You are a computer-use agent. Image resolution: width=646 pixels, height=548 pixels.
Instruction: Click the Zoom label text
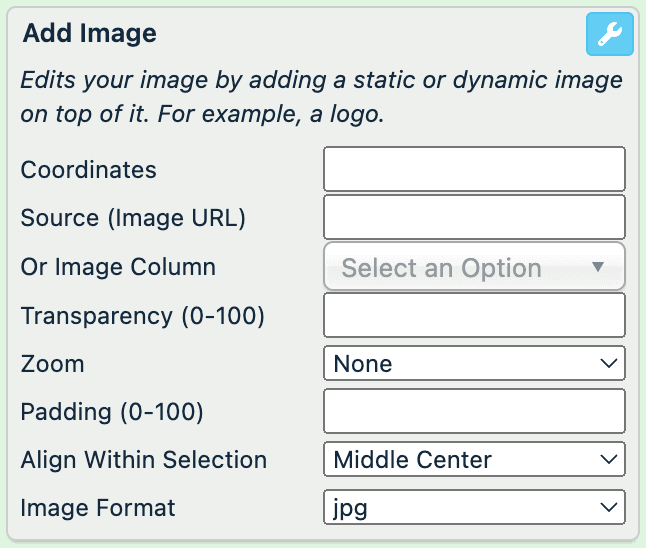click(x=52, y=364)
